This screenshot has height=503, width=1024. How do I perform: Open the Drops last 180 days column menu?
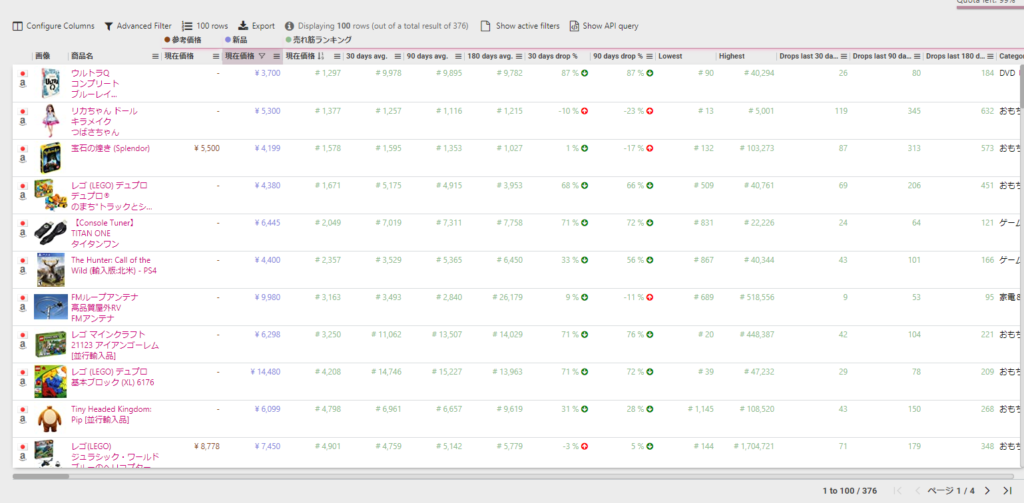click(x=990, y=56)
